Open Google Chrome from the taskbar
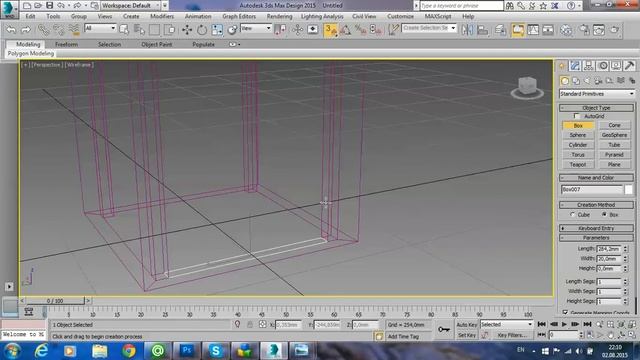The width and height of the screenshot is (640, 360). coord(129,351)
